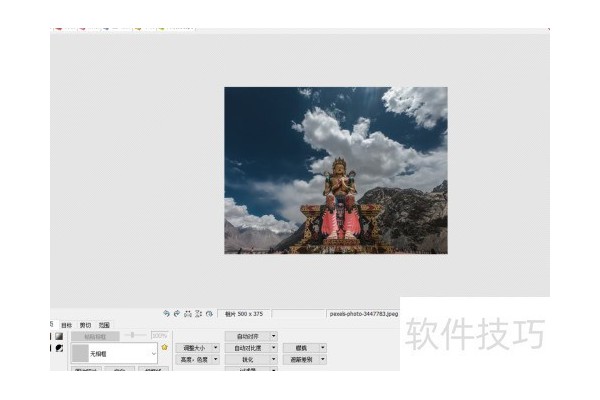Click the Undo arrow icon
This screenshot has width=600, height=400.
point(166,313)
